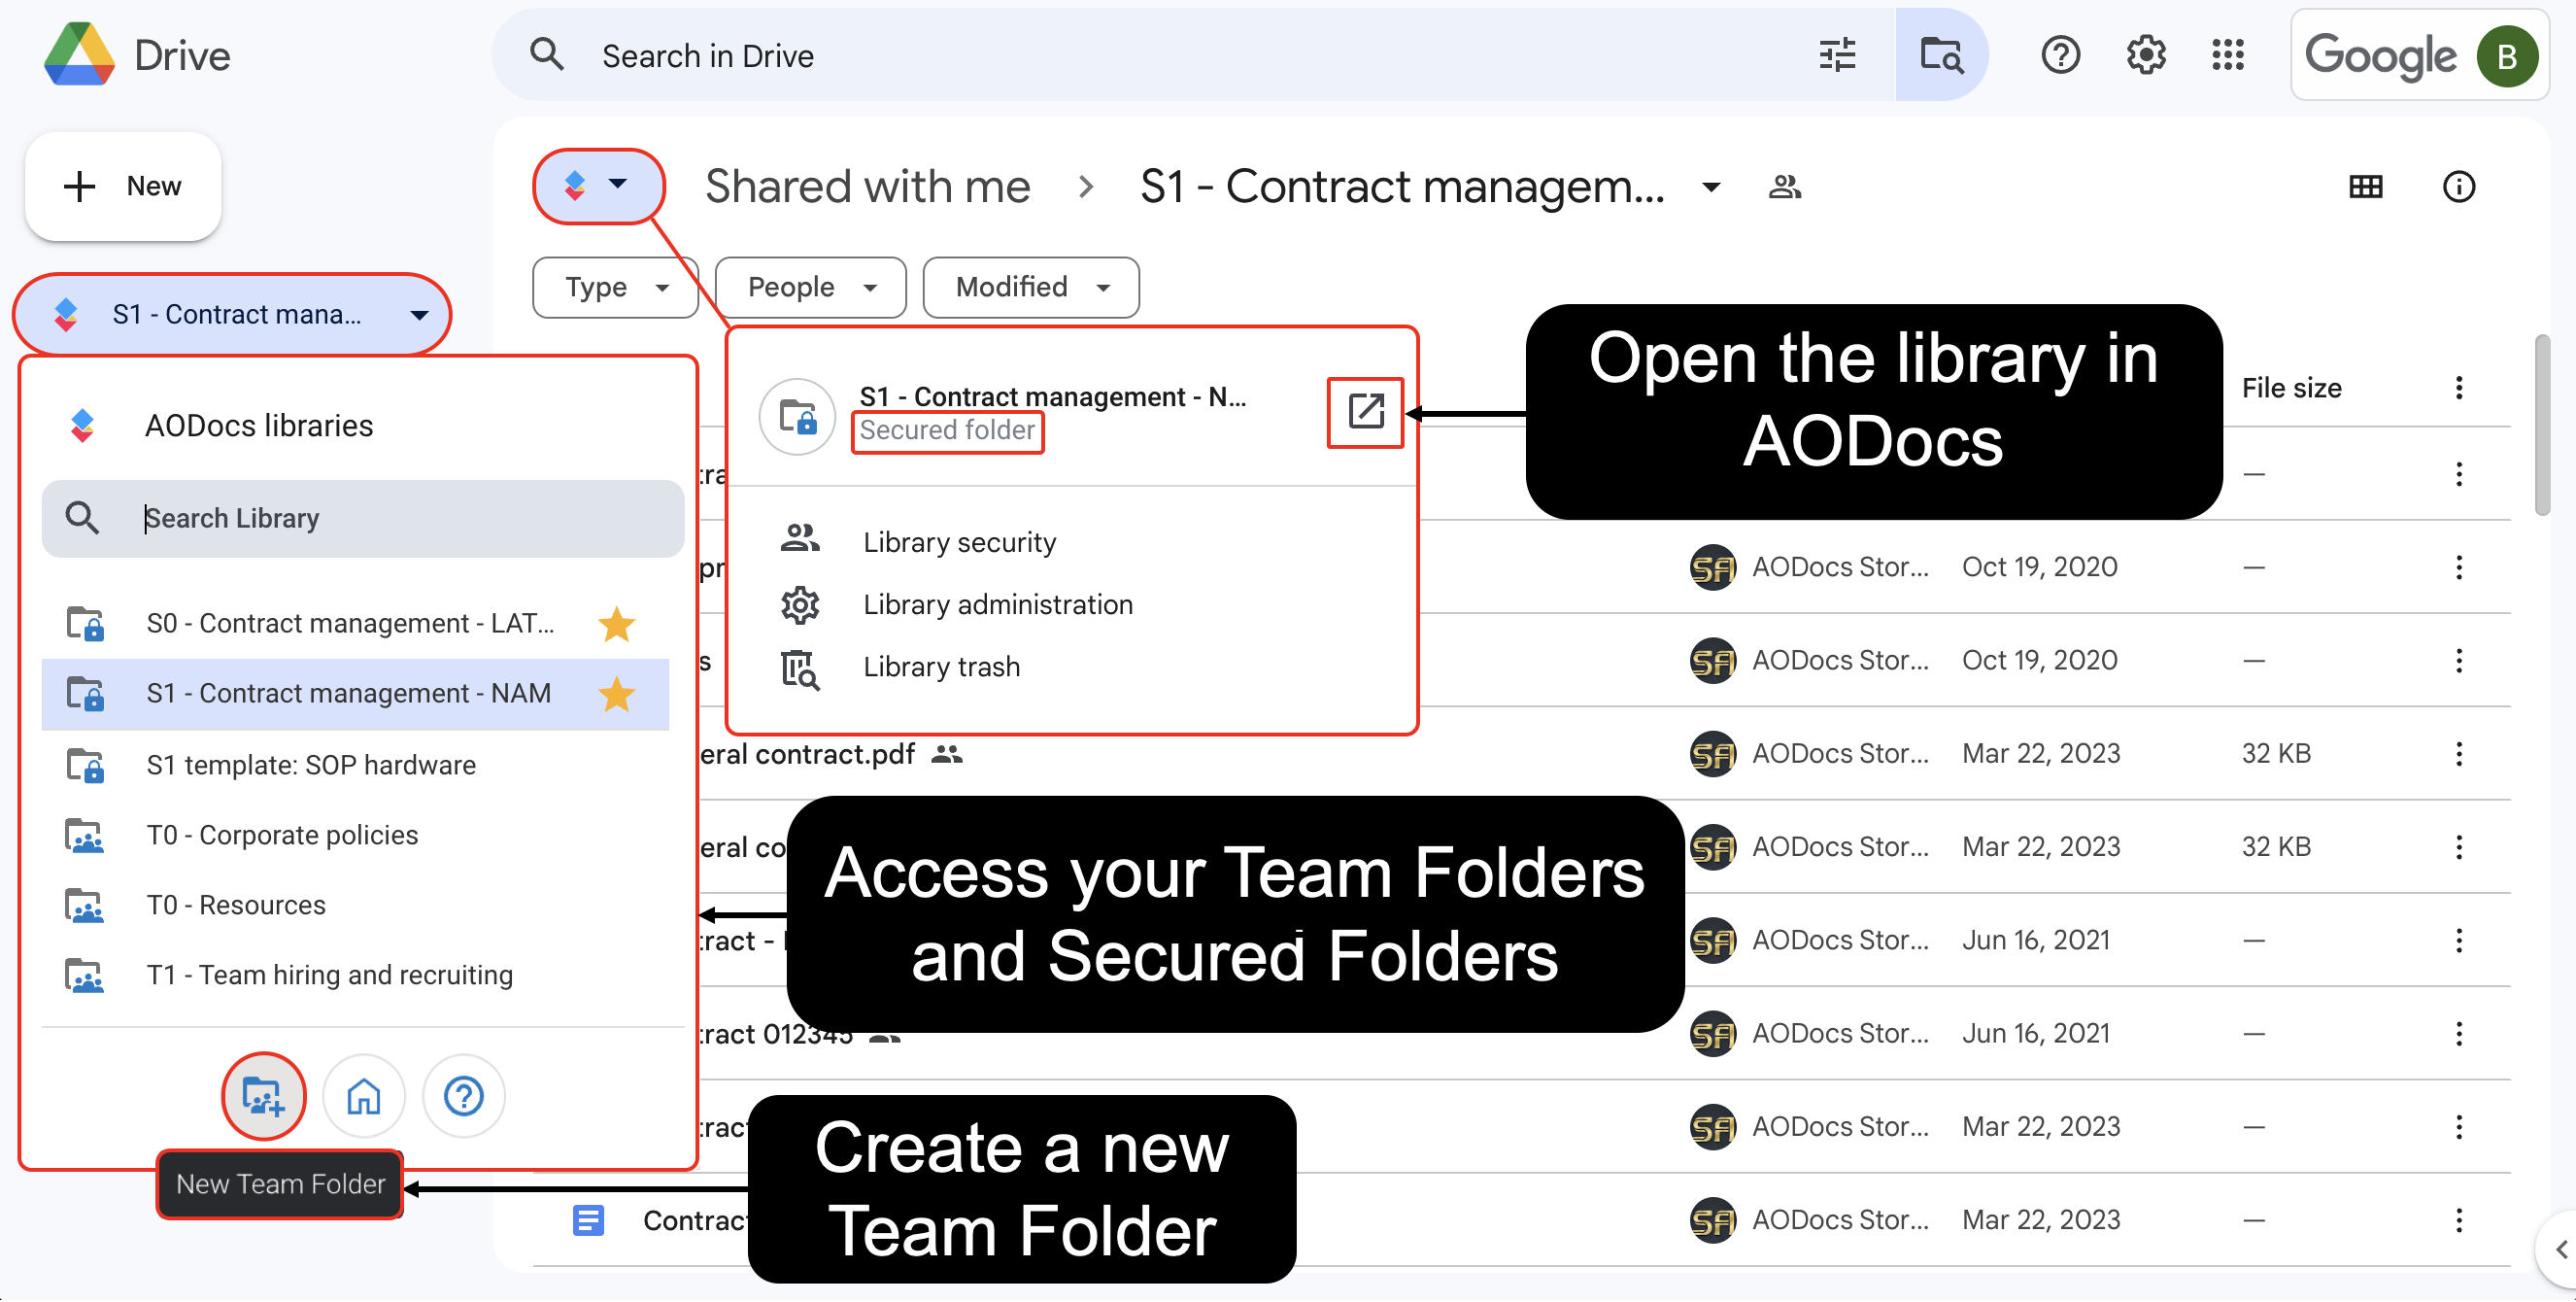The height and width of the screenshot is (1302, 2576).
Task: Open more actions for first Jun 16, 2021 row
Action: pos(2458,941)
